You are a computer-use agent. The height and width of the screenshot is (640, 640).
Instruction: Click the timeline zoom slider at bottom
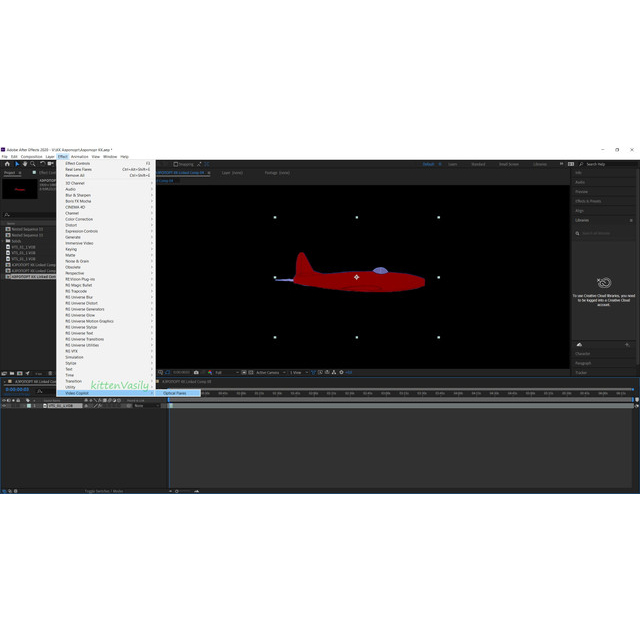click(x=185, y=491)
